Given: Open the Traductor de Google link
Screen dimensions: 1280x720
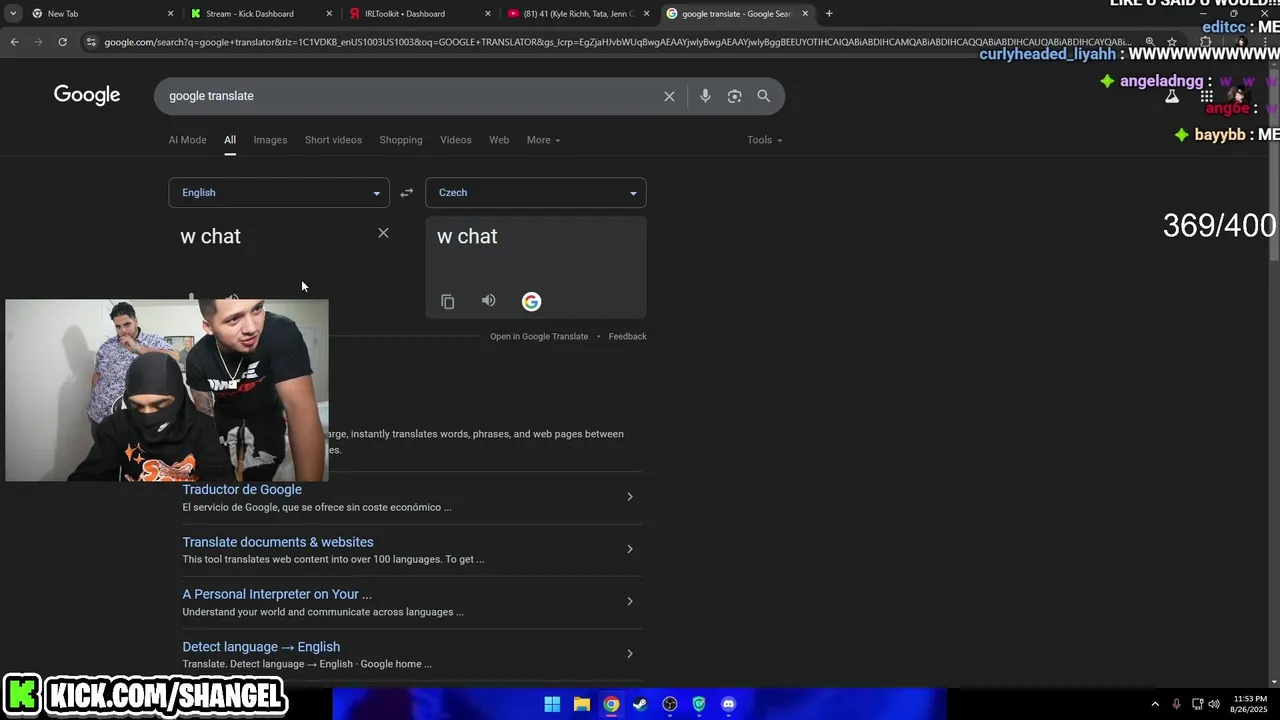Looking at the screenshot, I should tap(242, 490).
